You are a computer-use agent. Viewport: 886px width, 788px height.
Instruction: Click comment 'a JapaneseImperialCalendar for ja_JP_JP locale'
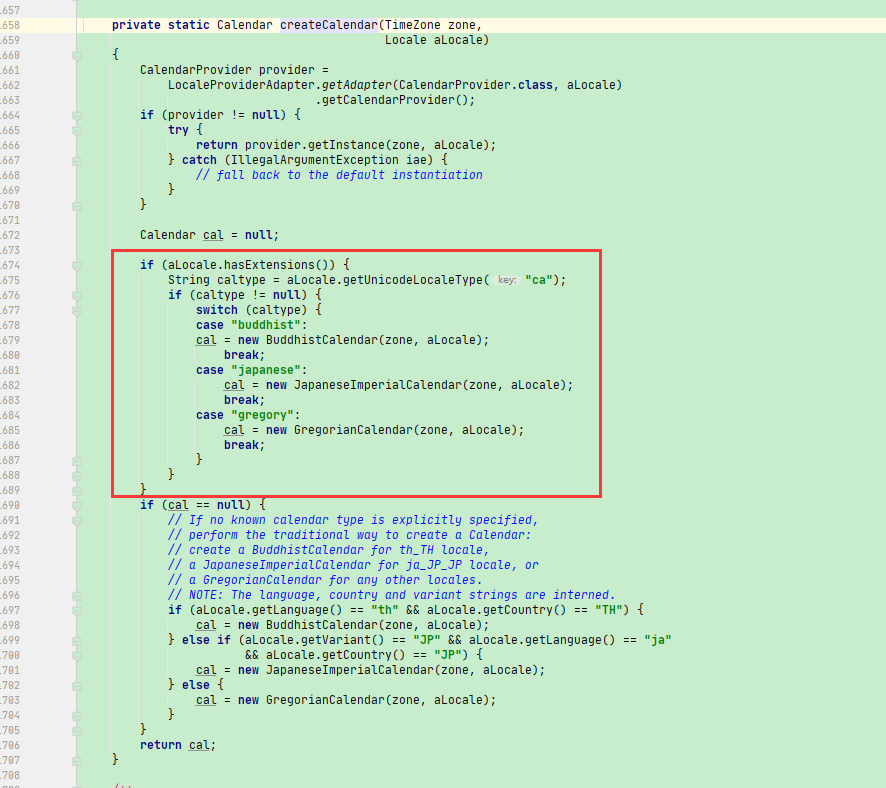[350, 565]
